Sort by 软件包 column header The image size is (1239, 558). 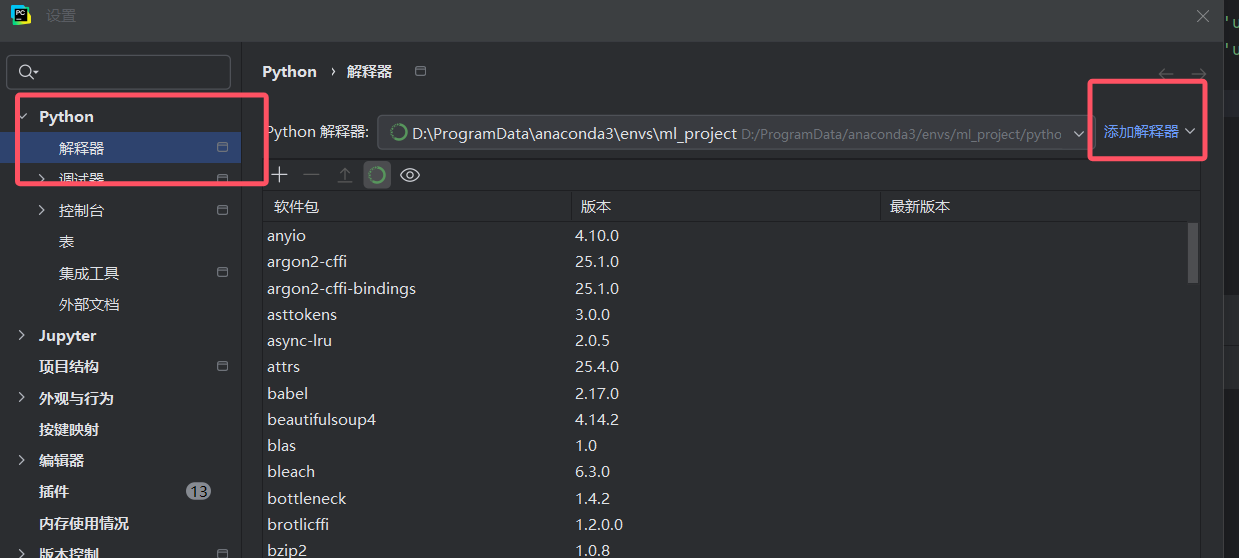pos(416,207)
